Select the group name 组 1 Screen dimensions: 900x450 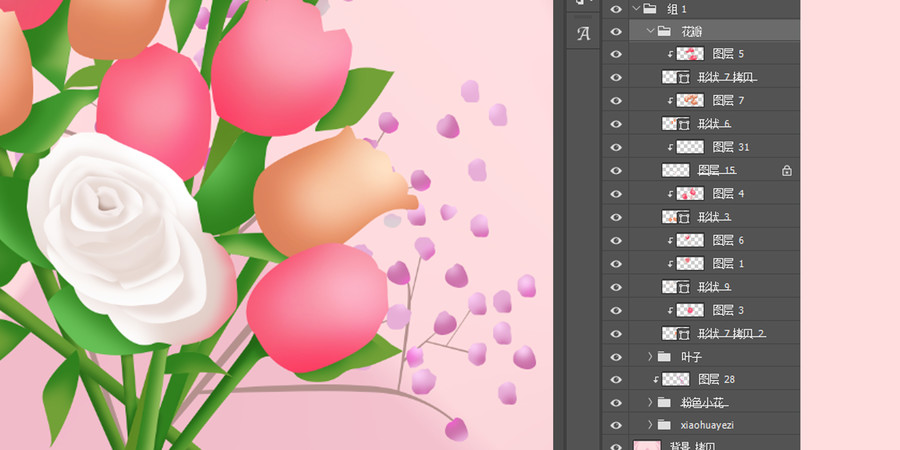tap(677, 9)
